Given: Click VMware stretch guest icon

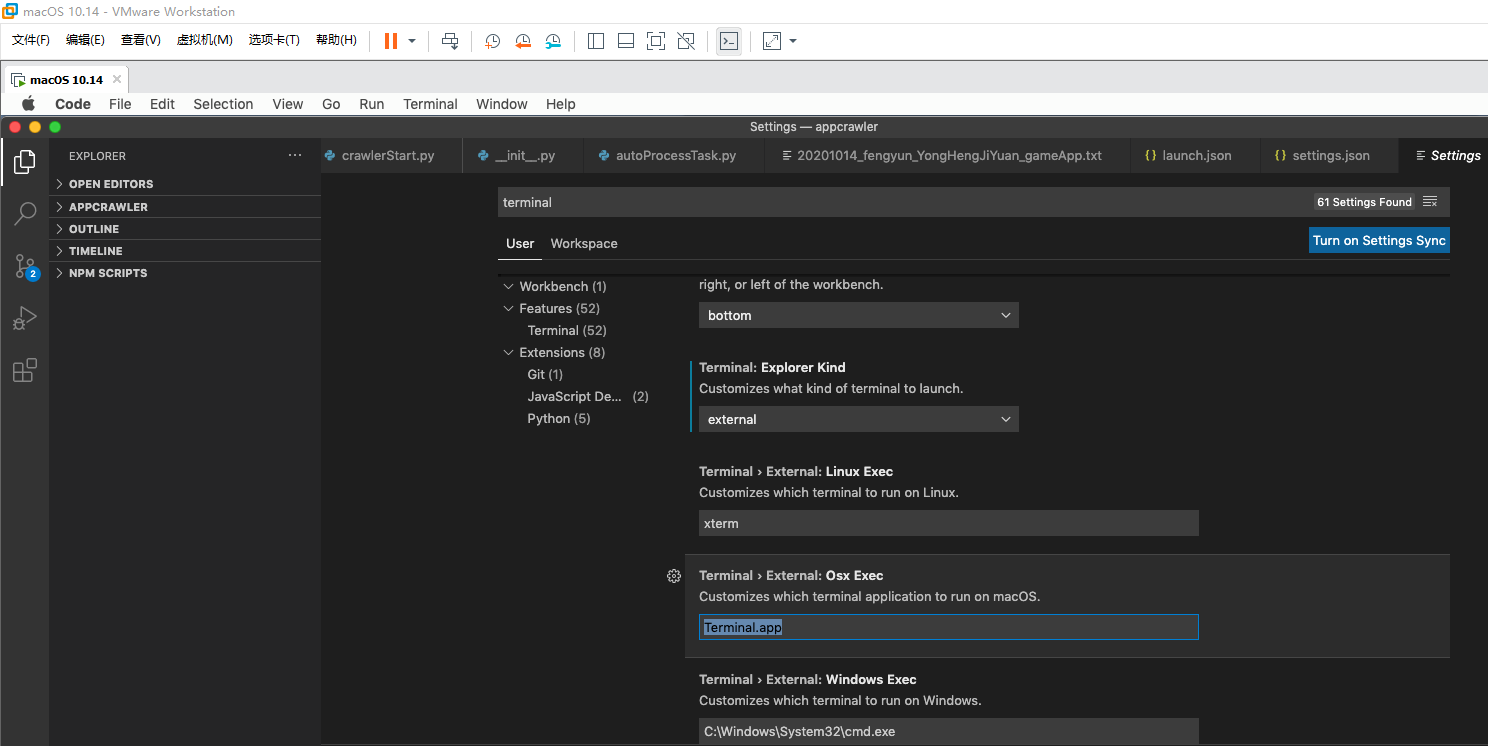Looking at the screenshot, I should (772, 41).
